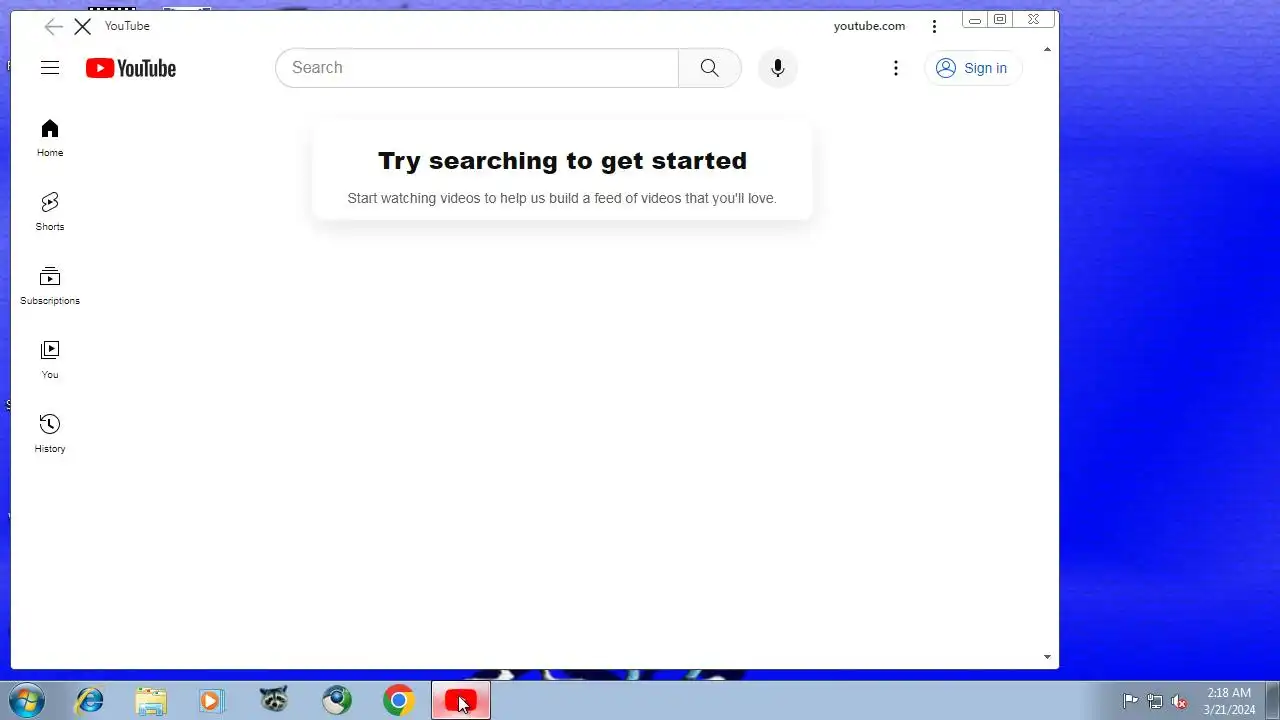
Task: Restore down the YouTube window
Action: [1000, 20]
